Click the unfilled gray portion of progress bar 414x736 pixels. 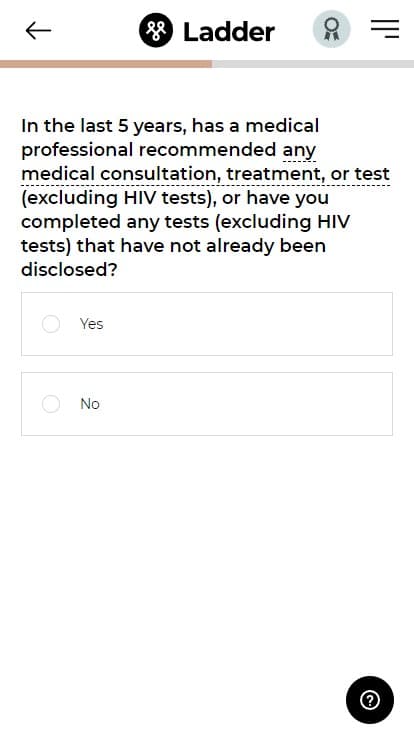pyautogui.click(x=313, y=64)
